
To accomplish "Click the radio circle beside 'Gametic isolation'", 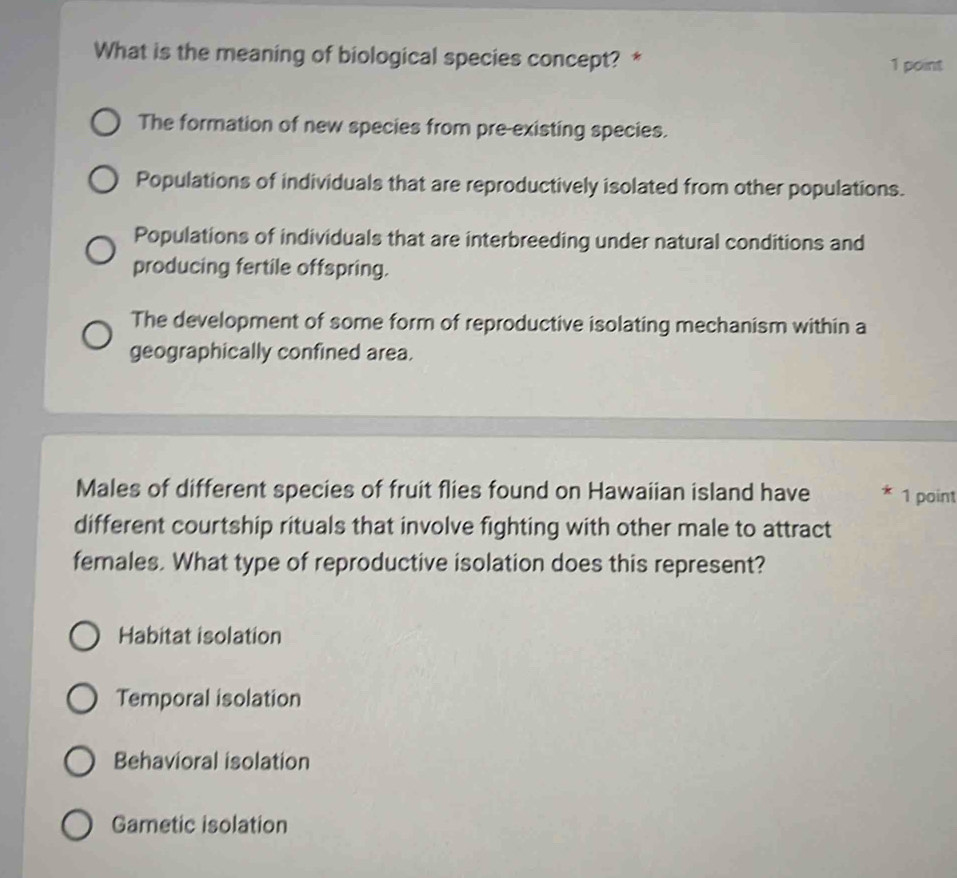I will pos(76,823).
